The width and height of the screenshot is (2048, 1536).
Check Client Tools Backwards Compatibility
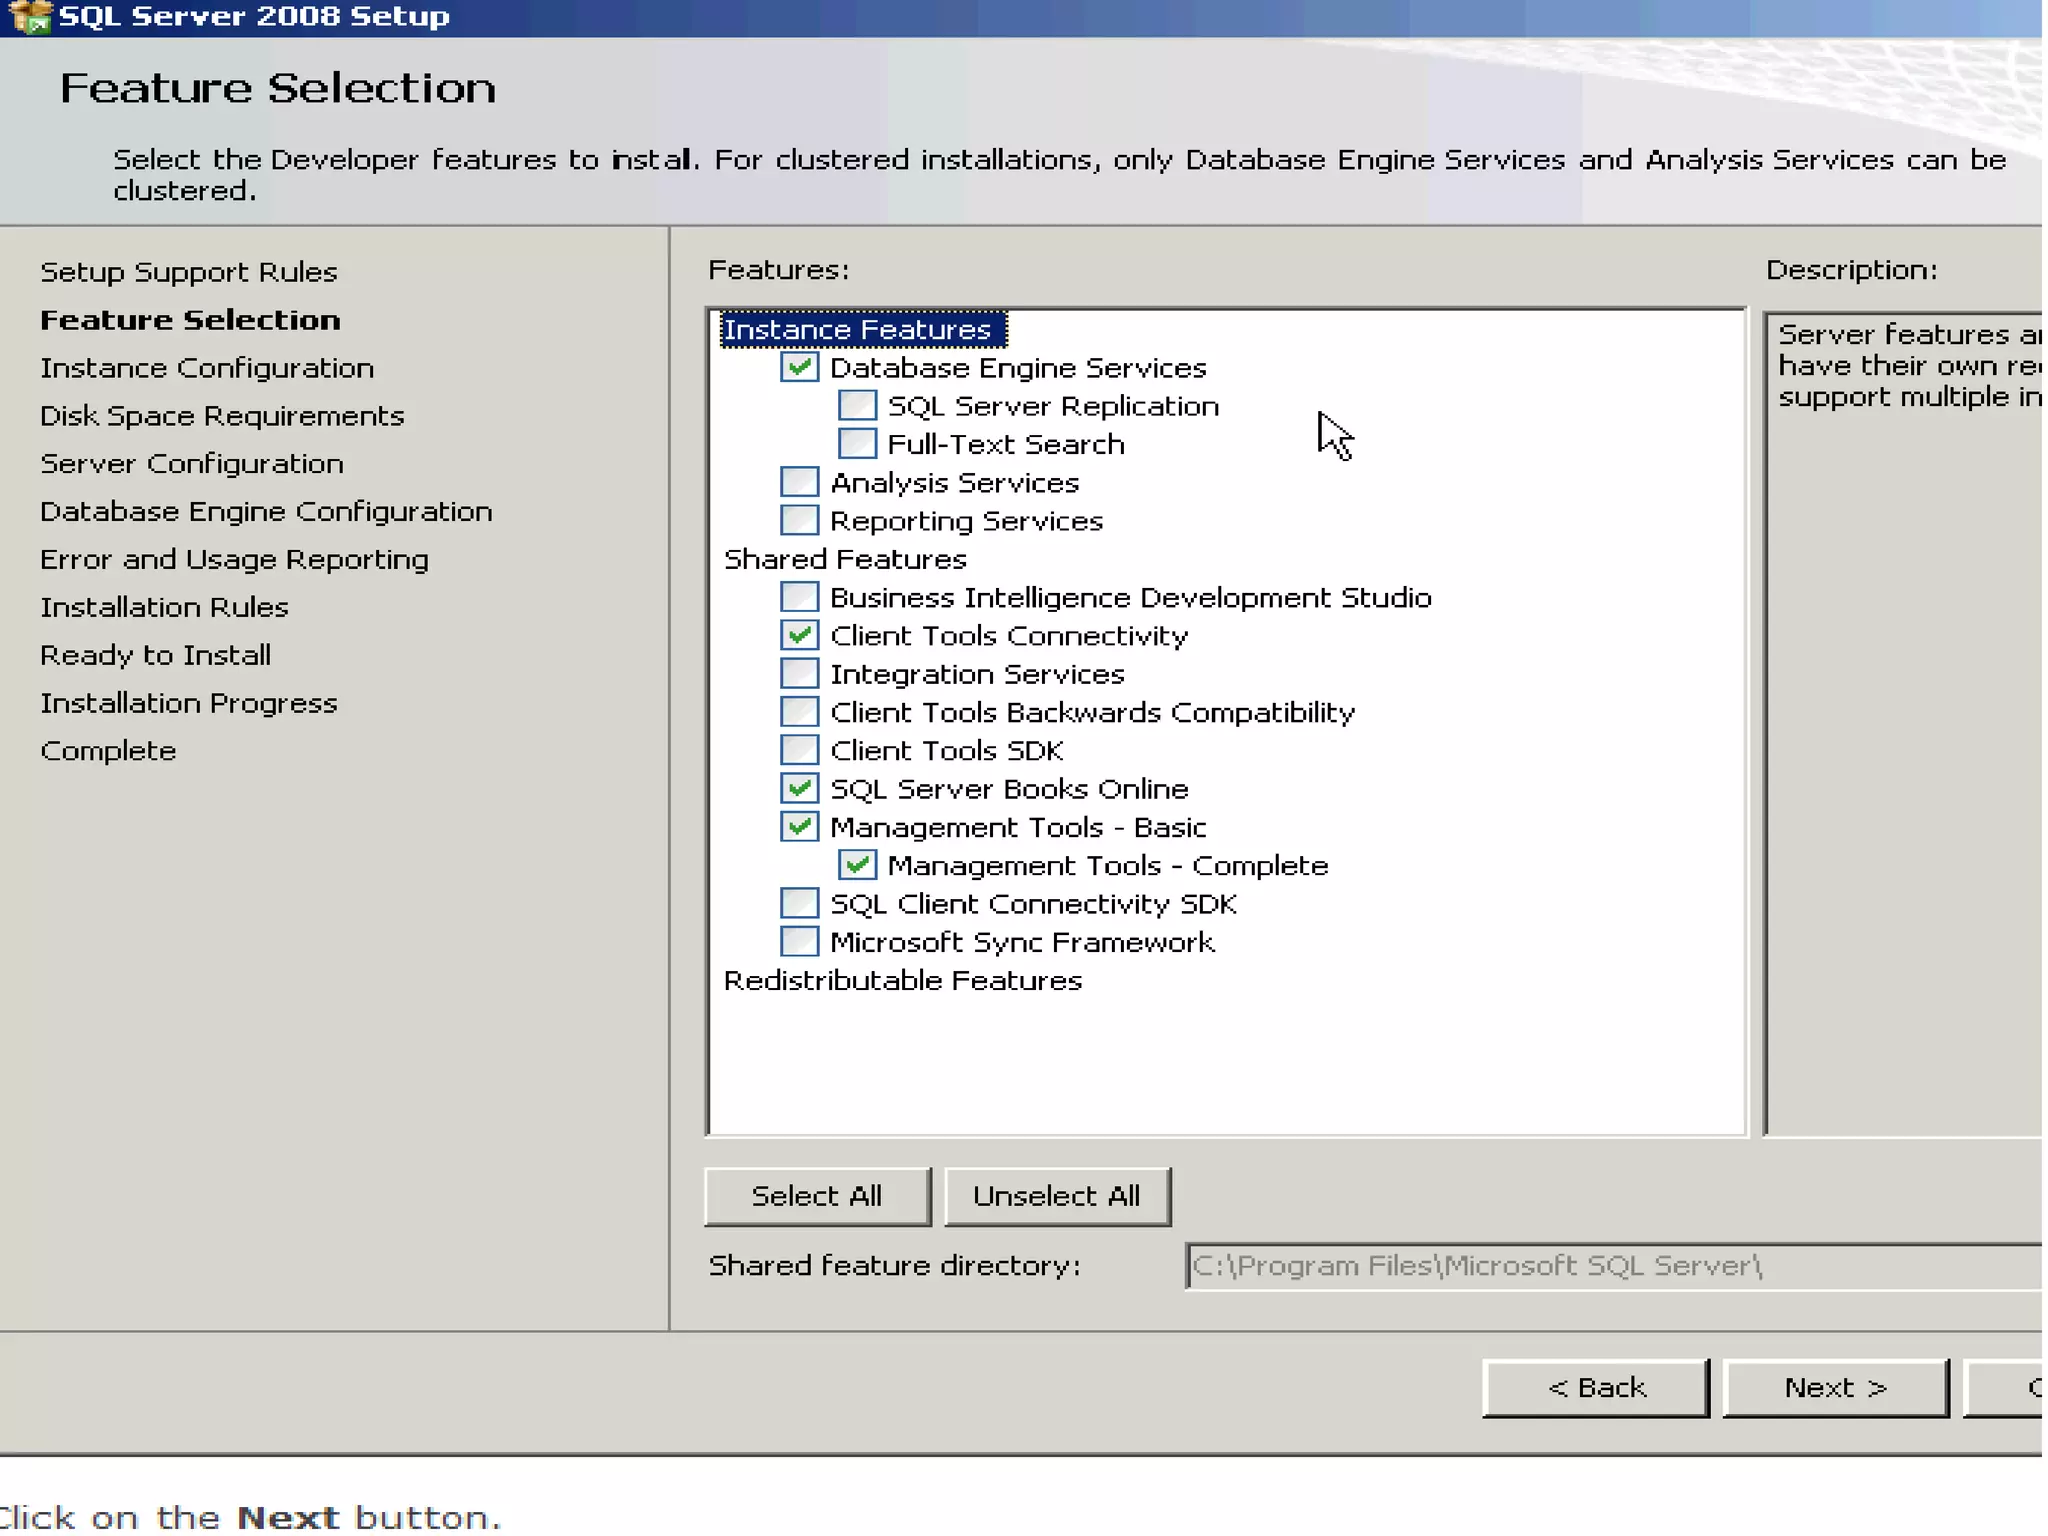tap(799, 713)
